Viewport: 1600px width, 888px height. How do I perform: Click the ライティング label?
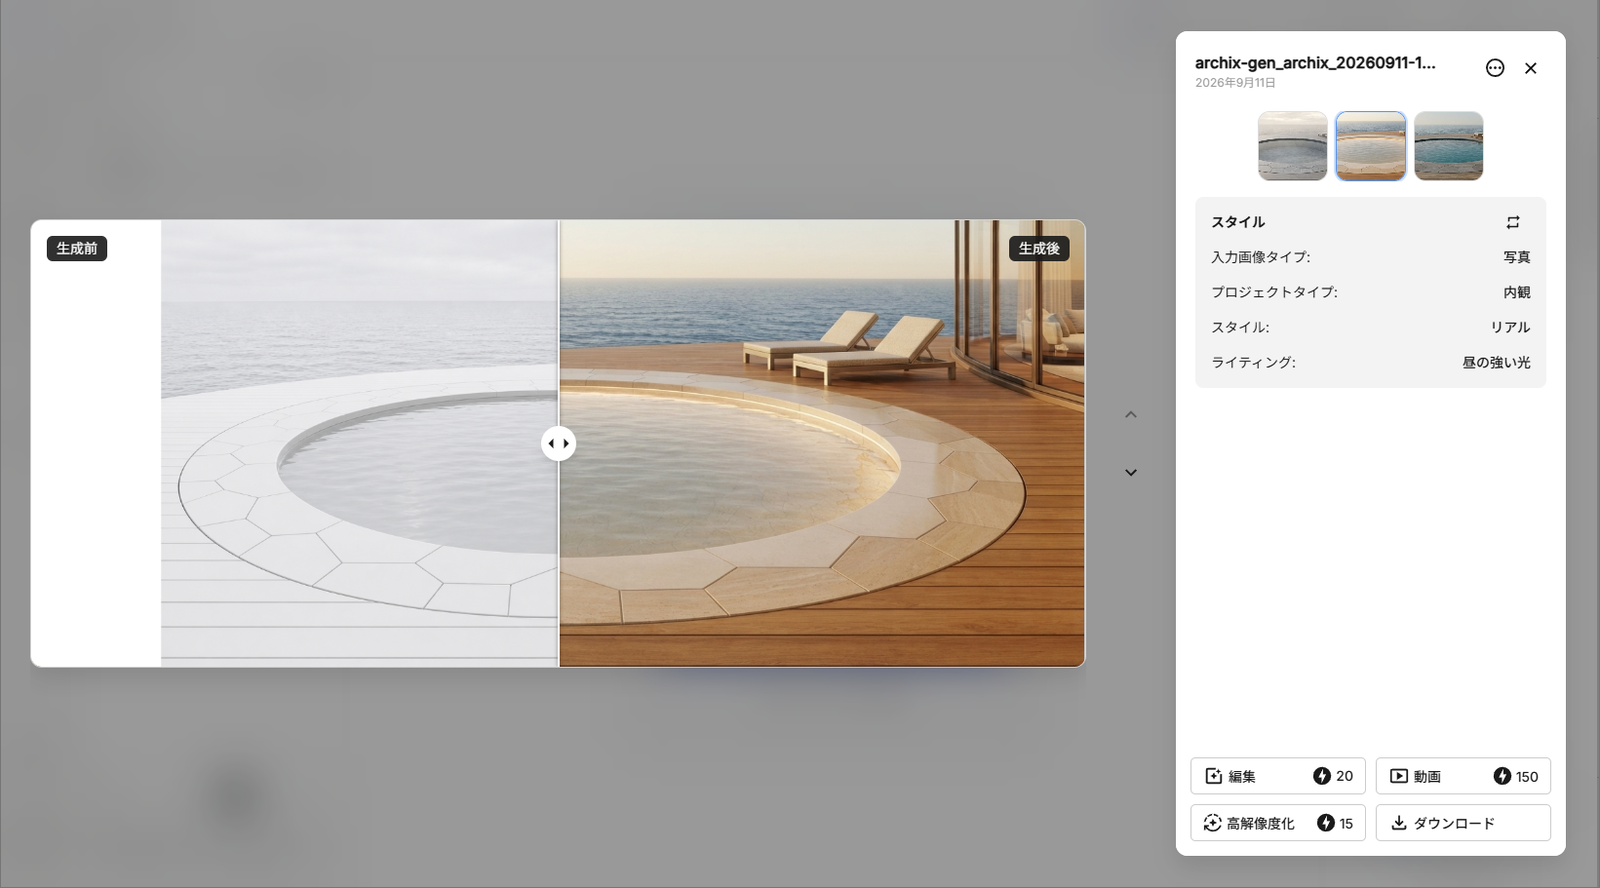point(1253,362)
